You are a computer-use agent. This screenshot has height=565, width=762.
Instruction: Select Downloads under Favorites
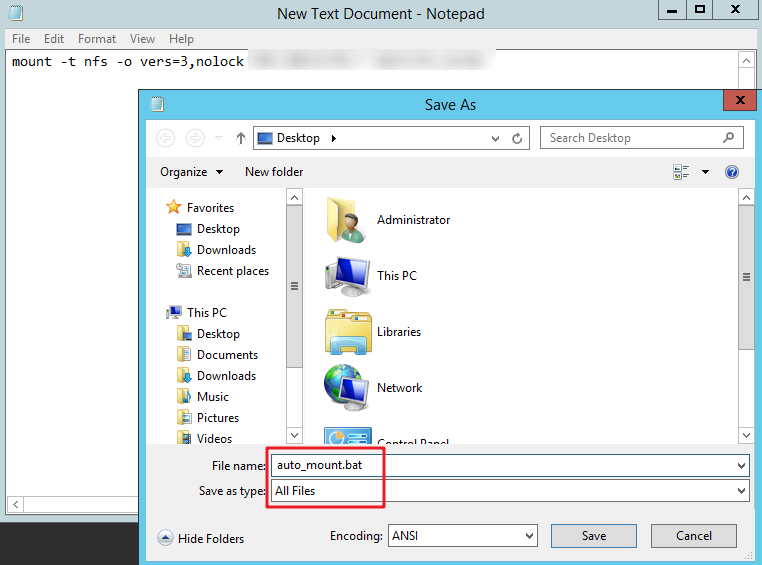click(216, 250)
